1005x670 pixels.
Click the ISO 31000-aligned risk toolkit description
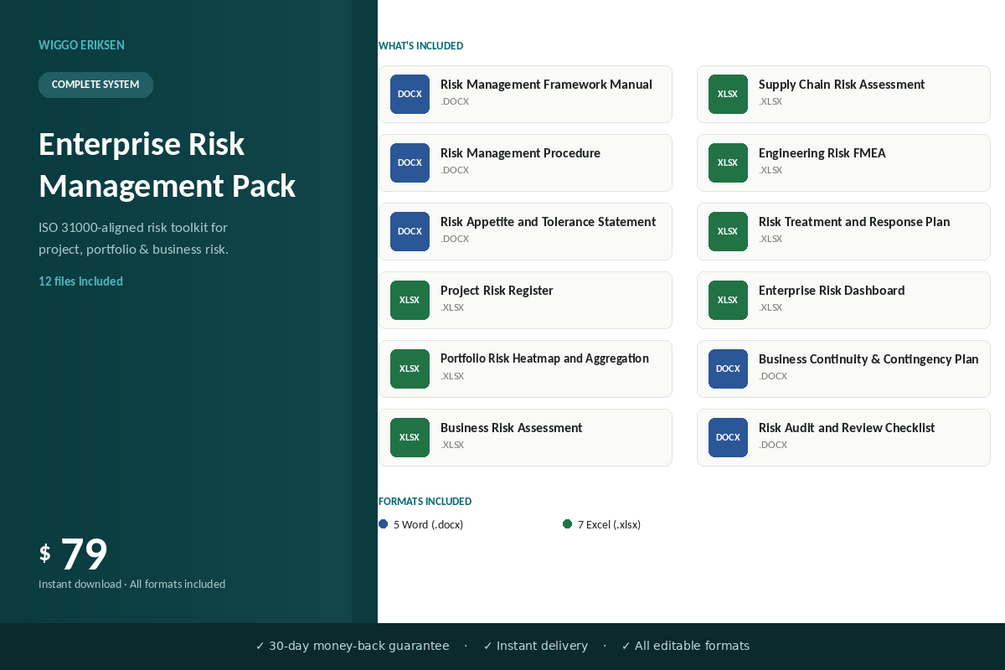tap(133, 239)
